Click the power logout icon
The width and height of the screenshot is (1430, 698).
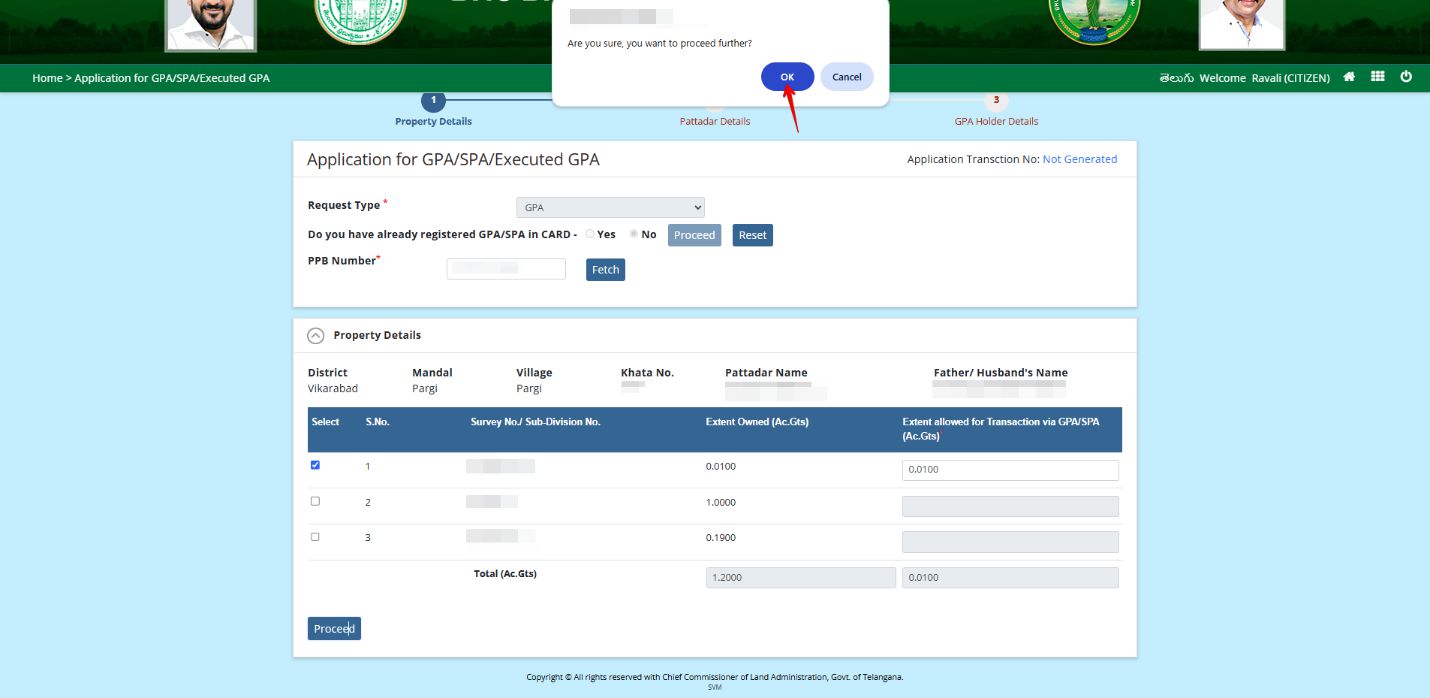tap(1405, 76)
